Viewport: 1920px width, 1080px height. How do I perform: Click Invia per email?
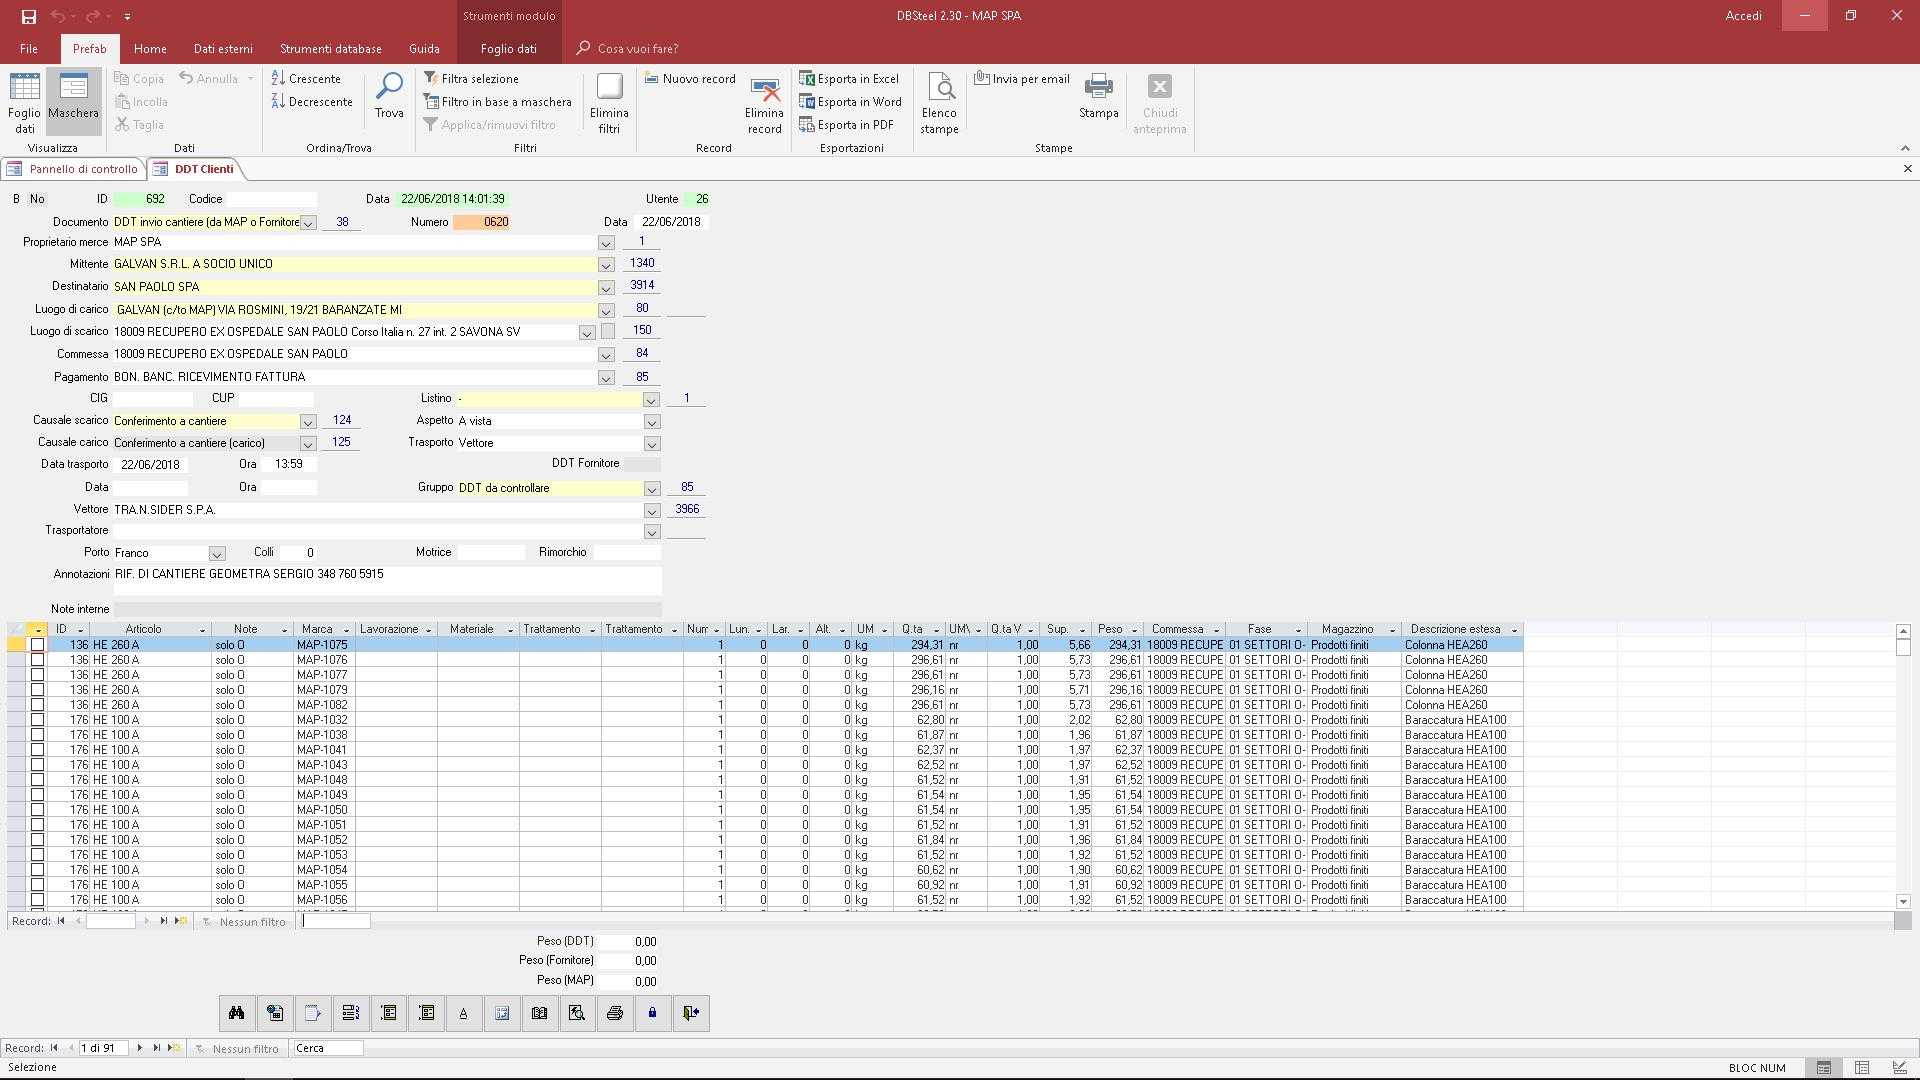tap(1022, 79)
